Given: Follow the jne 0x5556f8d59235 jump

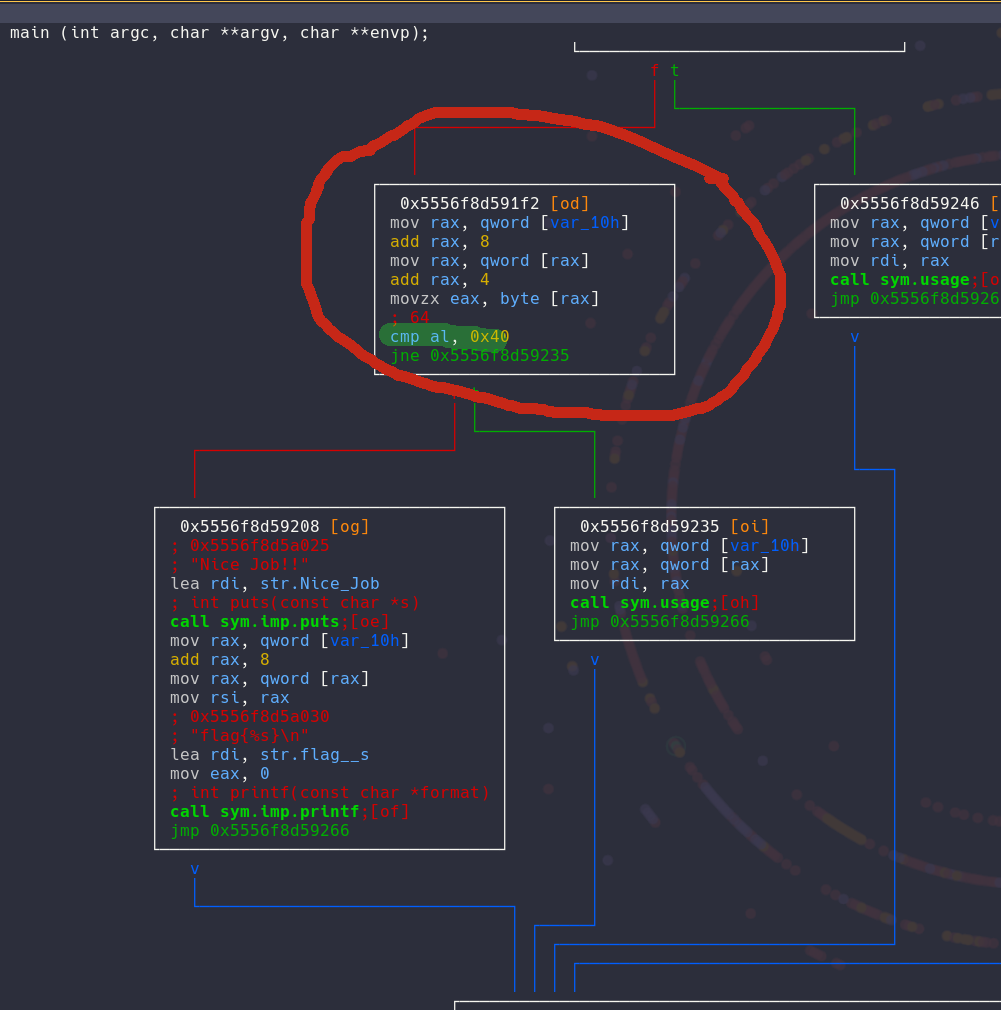Looking at the screenshot, I should [x=479, y=356].
